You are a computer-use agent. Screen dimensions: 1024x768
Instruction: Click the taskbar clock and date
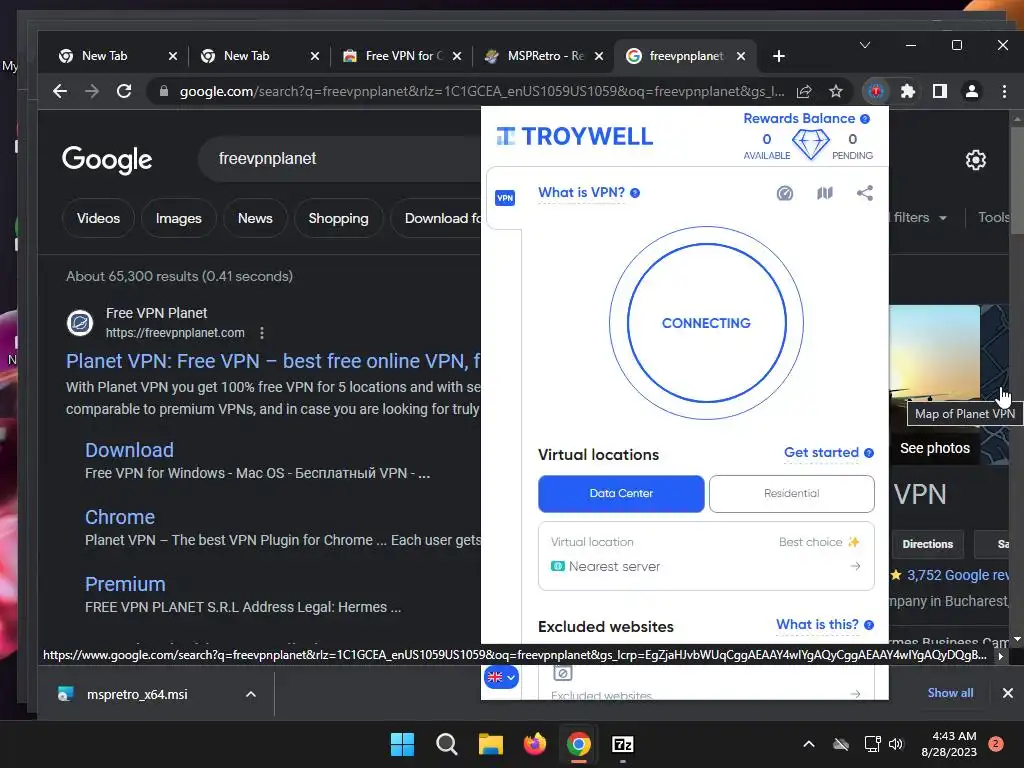950,744
